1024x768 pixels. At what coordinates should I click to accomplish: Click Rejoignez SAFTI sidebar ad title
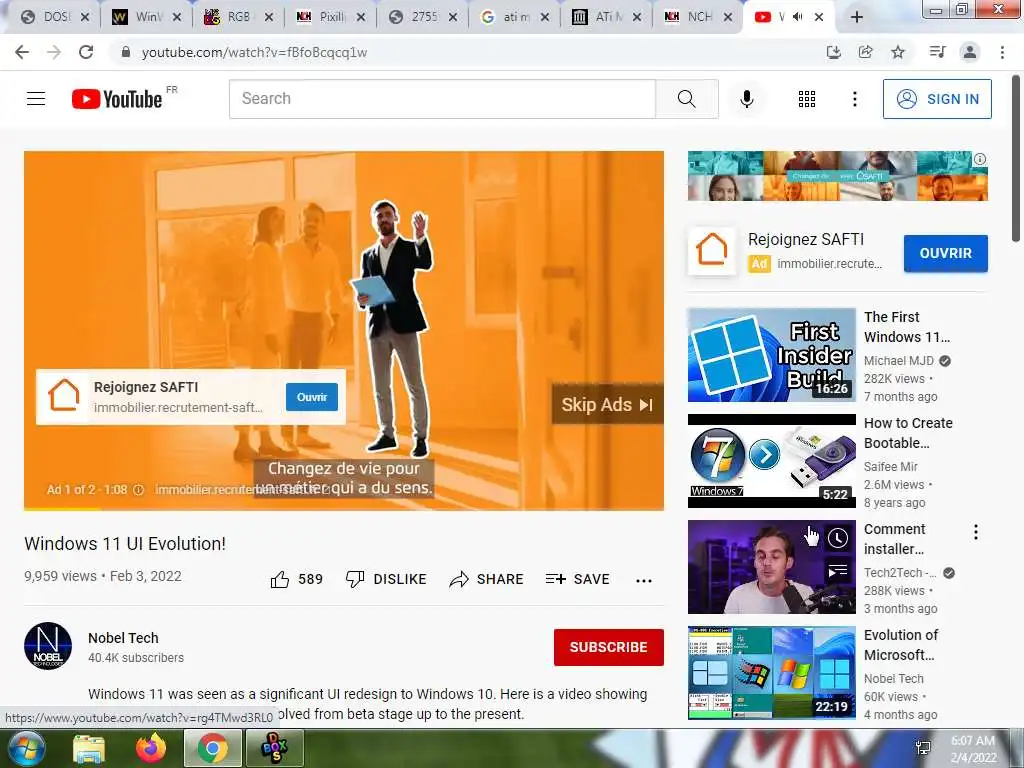(806, 240)
